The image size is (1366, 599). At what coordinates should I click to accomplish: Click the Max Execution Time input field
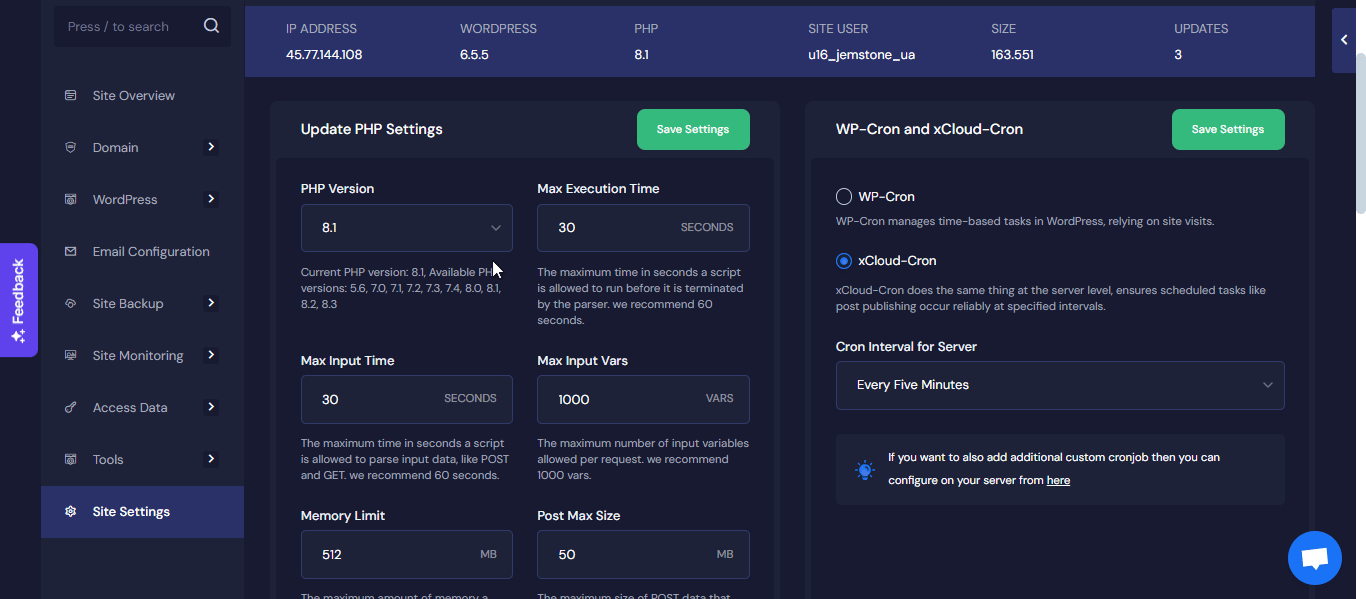tap(643, 227)
